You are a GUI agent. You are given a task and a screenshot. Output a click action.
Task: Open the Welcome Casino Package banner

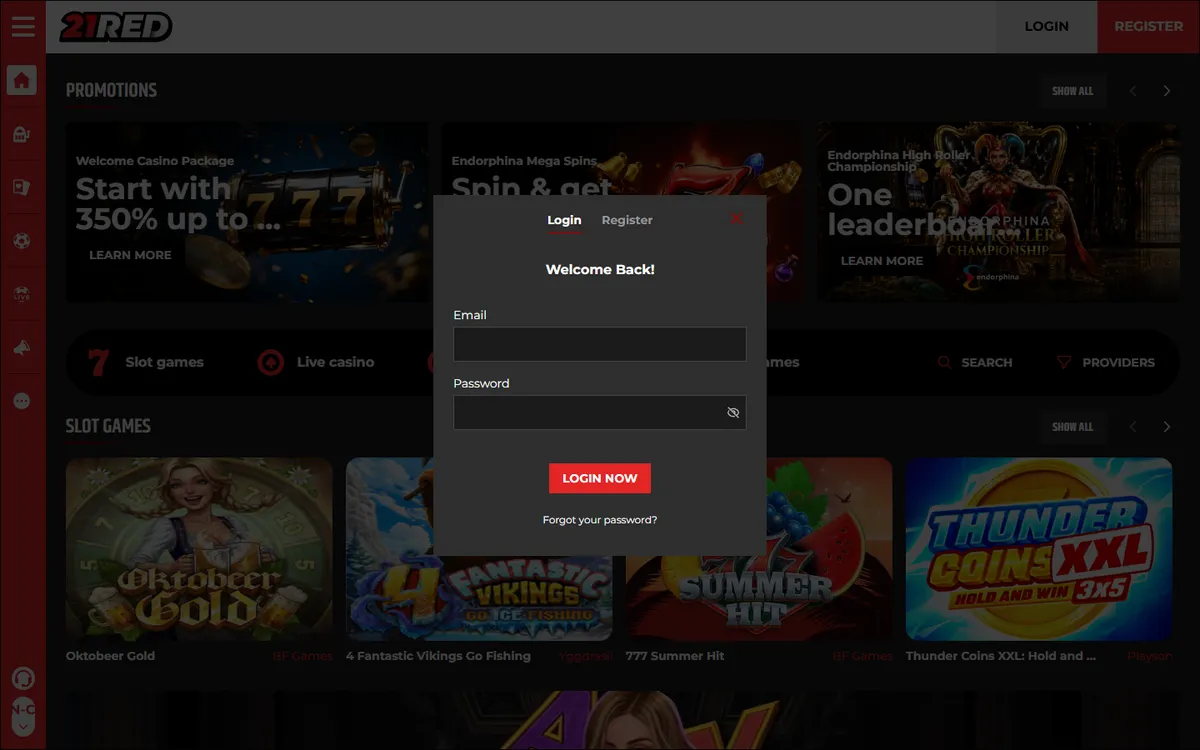point(247,212)
